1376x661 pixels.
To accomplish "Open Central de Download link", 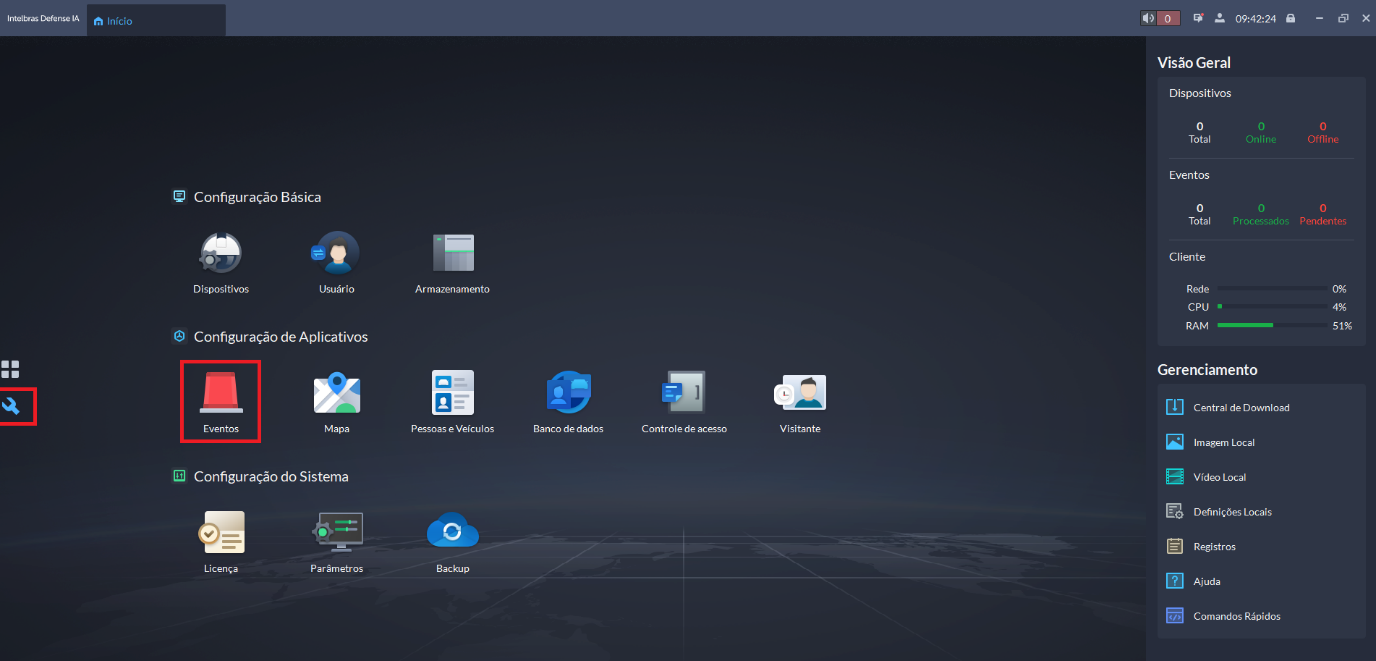I will (1240, 408).
